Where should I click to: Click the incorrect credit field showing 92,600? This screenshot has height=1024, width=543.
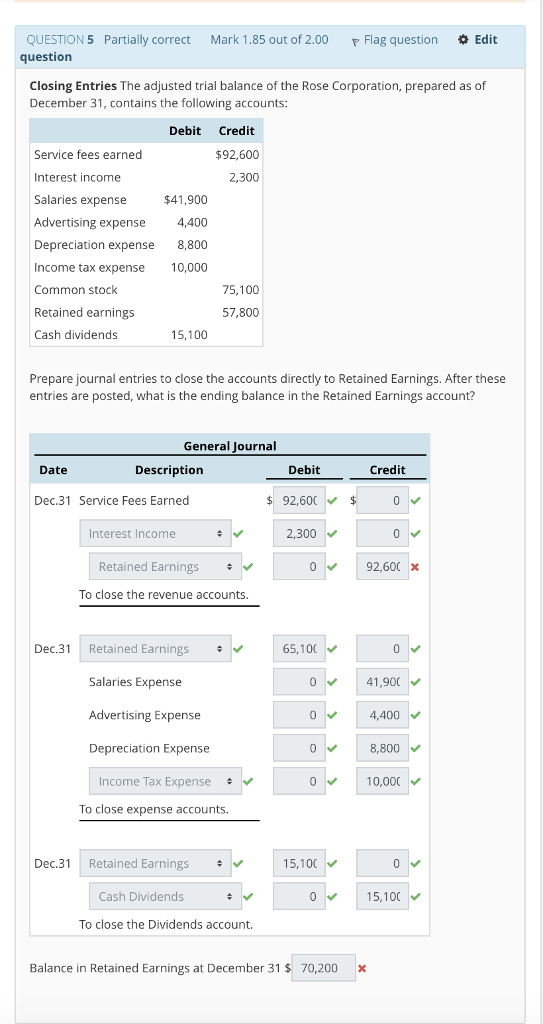point(382,567)
